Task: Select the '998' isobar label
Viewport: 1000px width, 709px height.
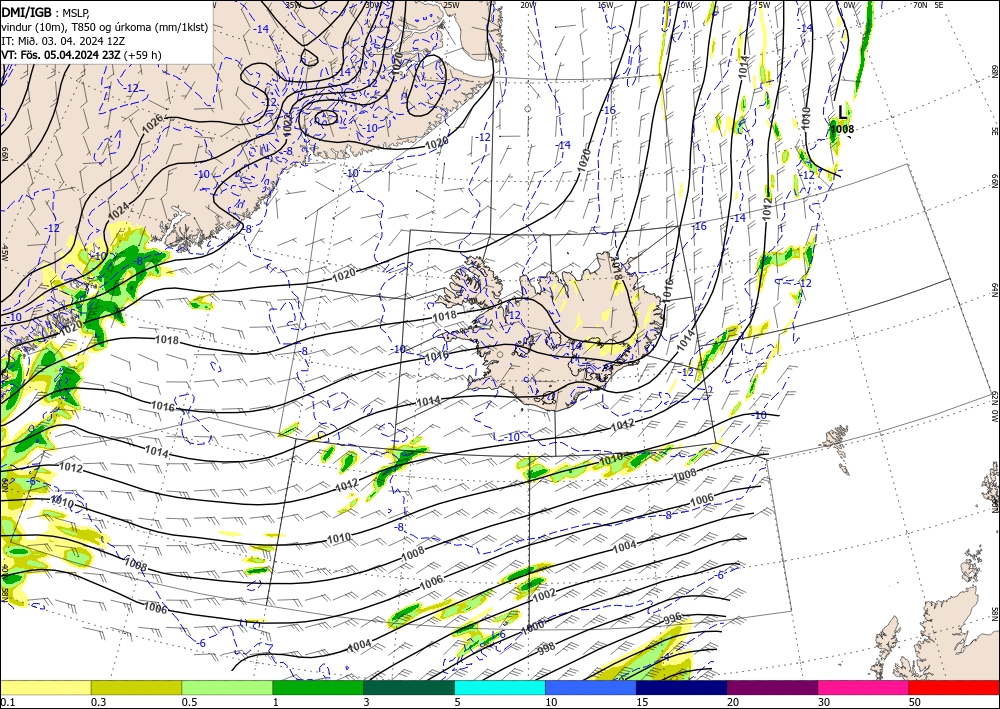Action: (x=546, y=648)
